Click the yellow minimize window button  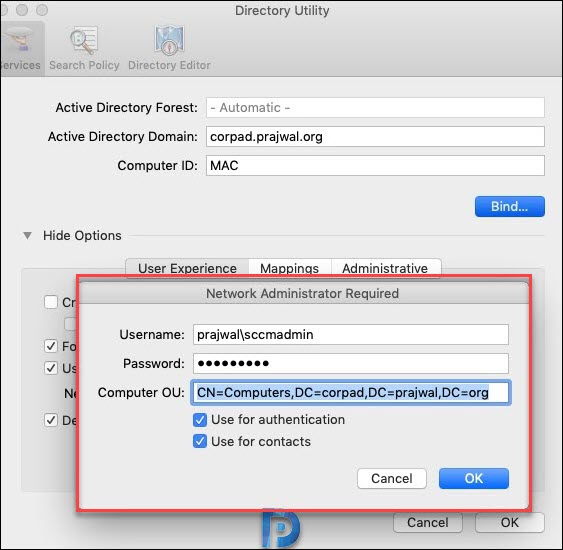tap(22, 10)
